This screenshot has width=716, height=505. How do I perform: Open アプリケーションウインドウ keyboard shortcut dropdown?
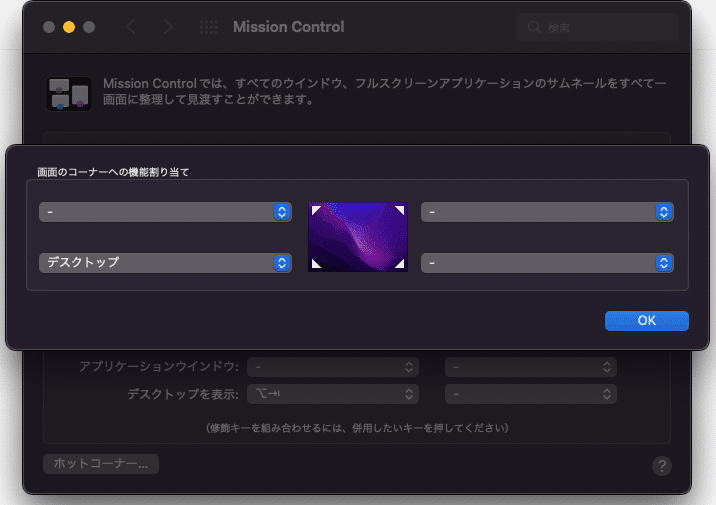point(333,367)
